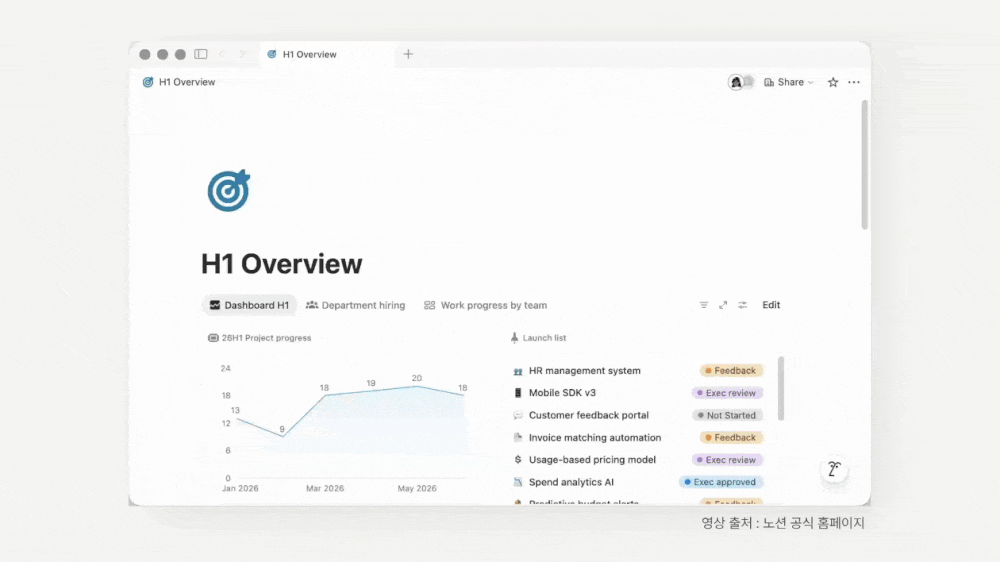This screenshot has width=1000, height=562.
Task: Open a new browser tab with plus
Action: pyautogui.click(x=408, y=54)
